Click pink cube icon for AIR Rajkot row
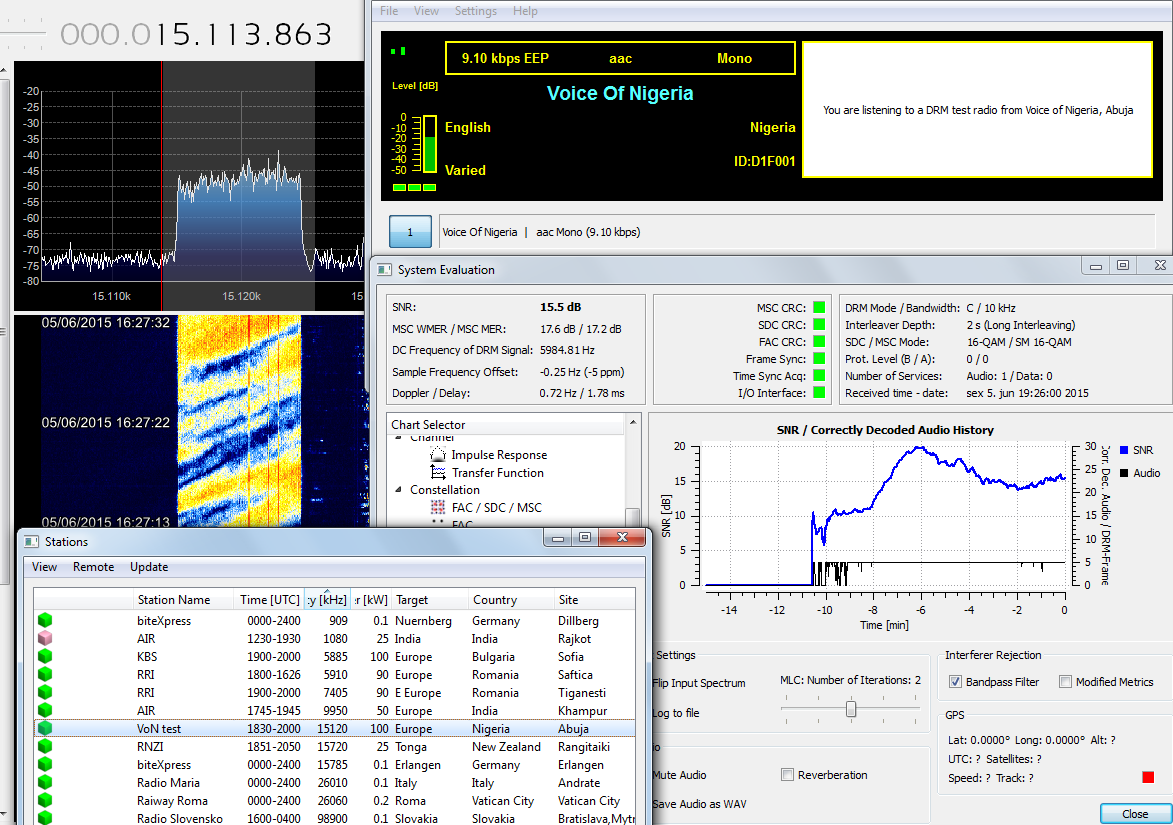The width and height of the screenshot is (1173, 825). (45, 638)
